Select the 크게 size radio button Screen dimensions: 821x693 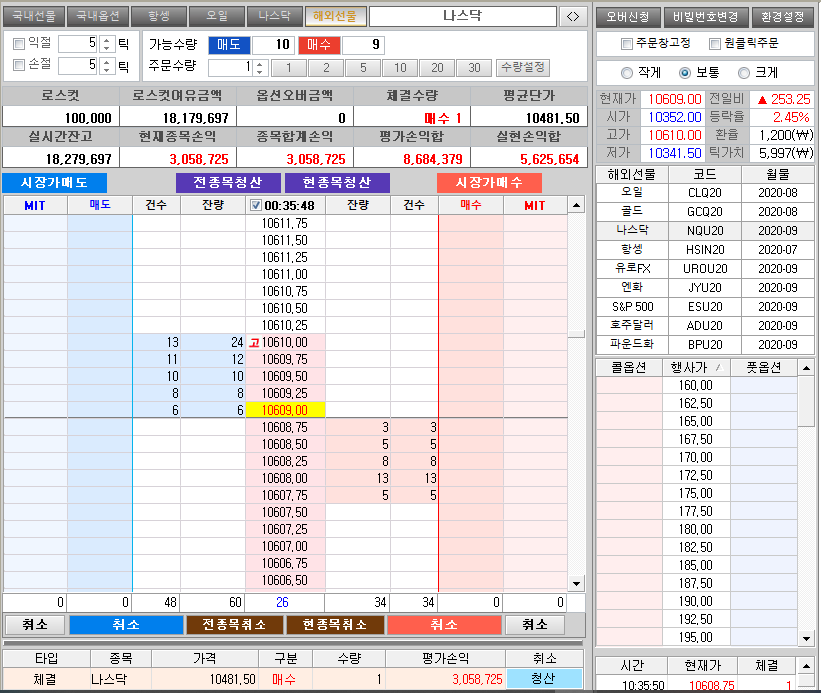[x=744, y=73]
